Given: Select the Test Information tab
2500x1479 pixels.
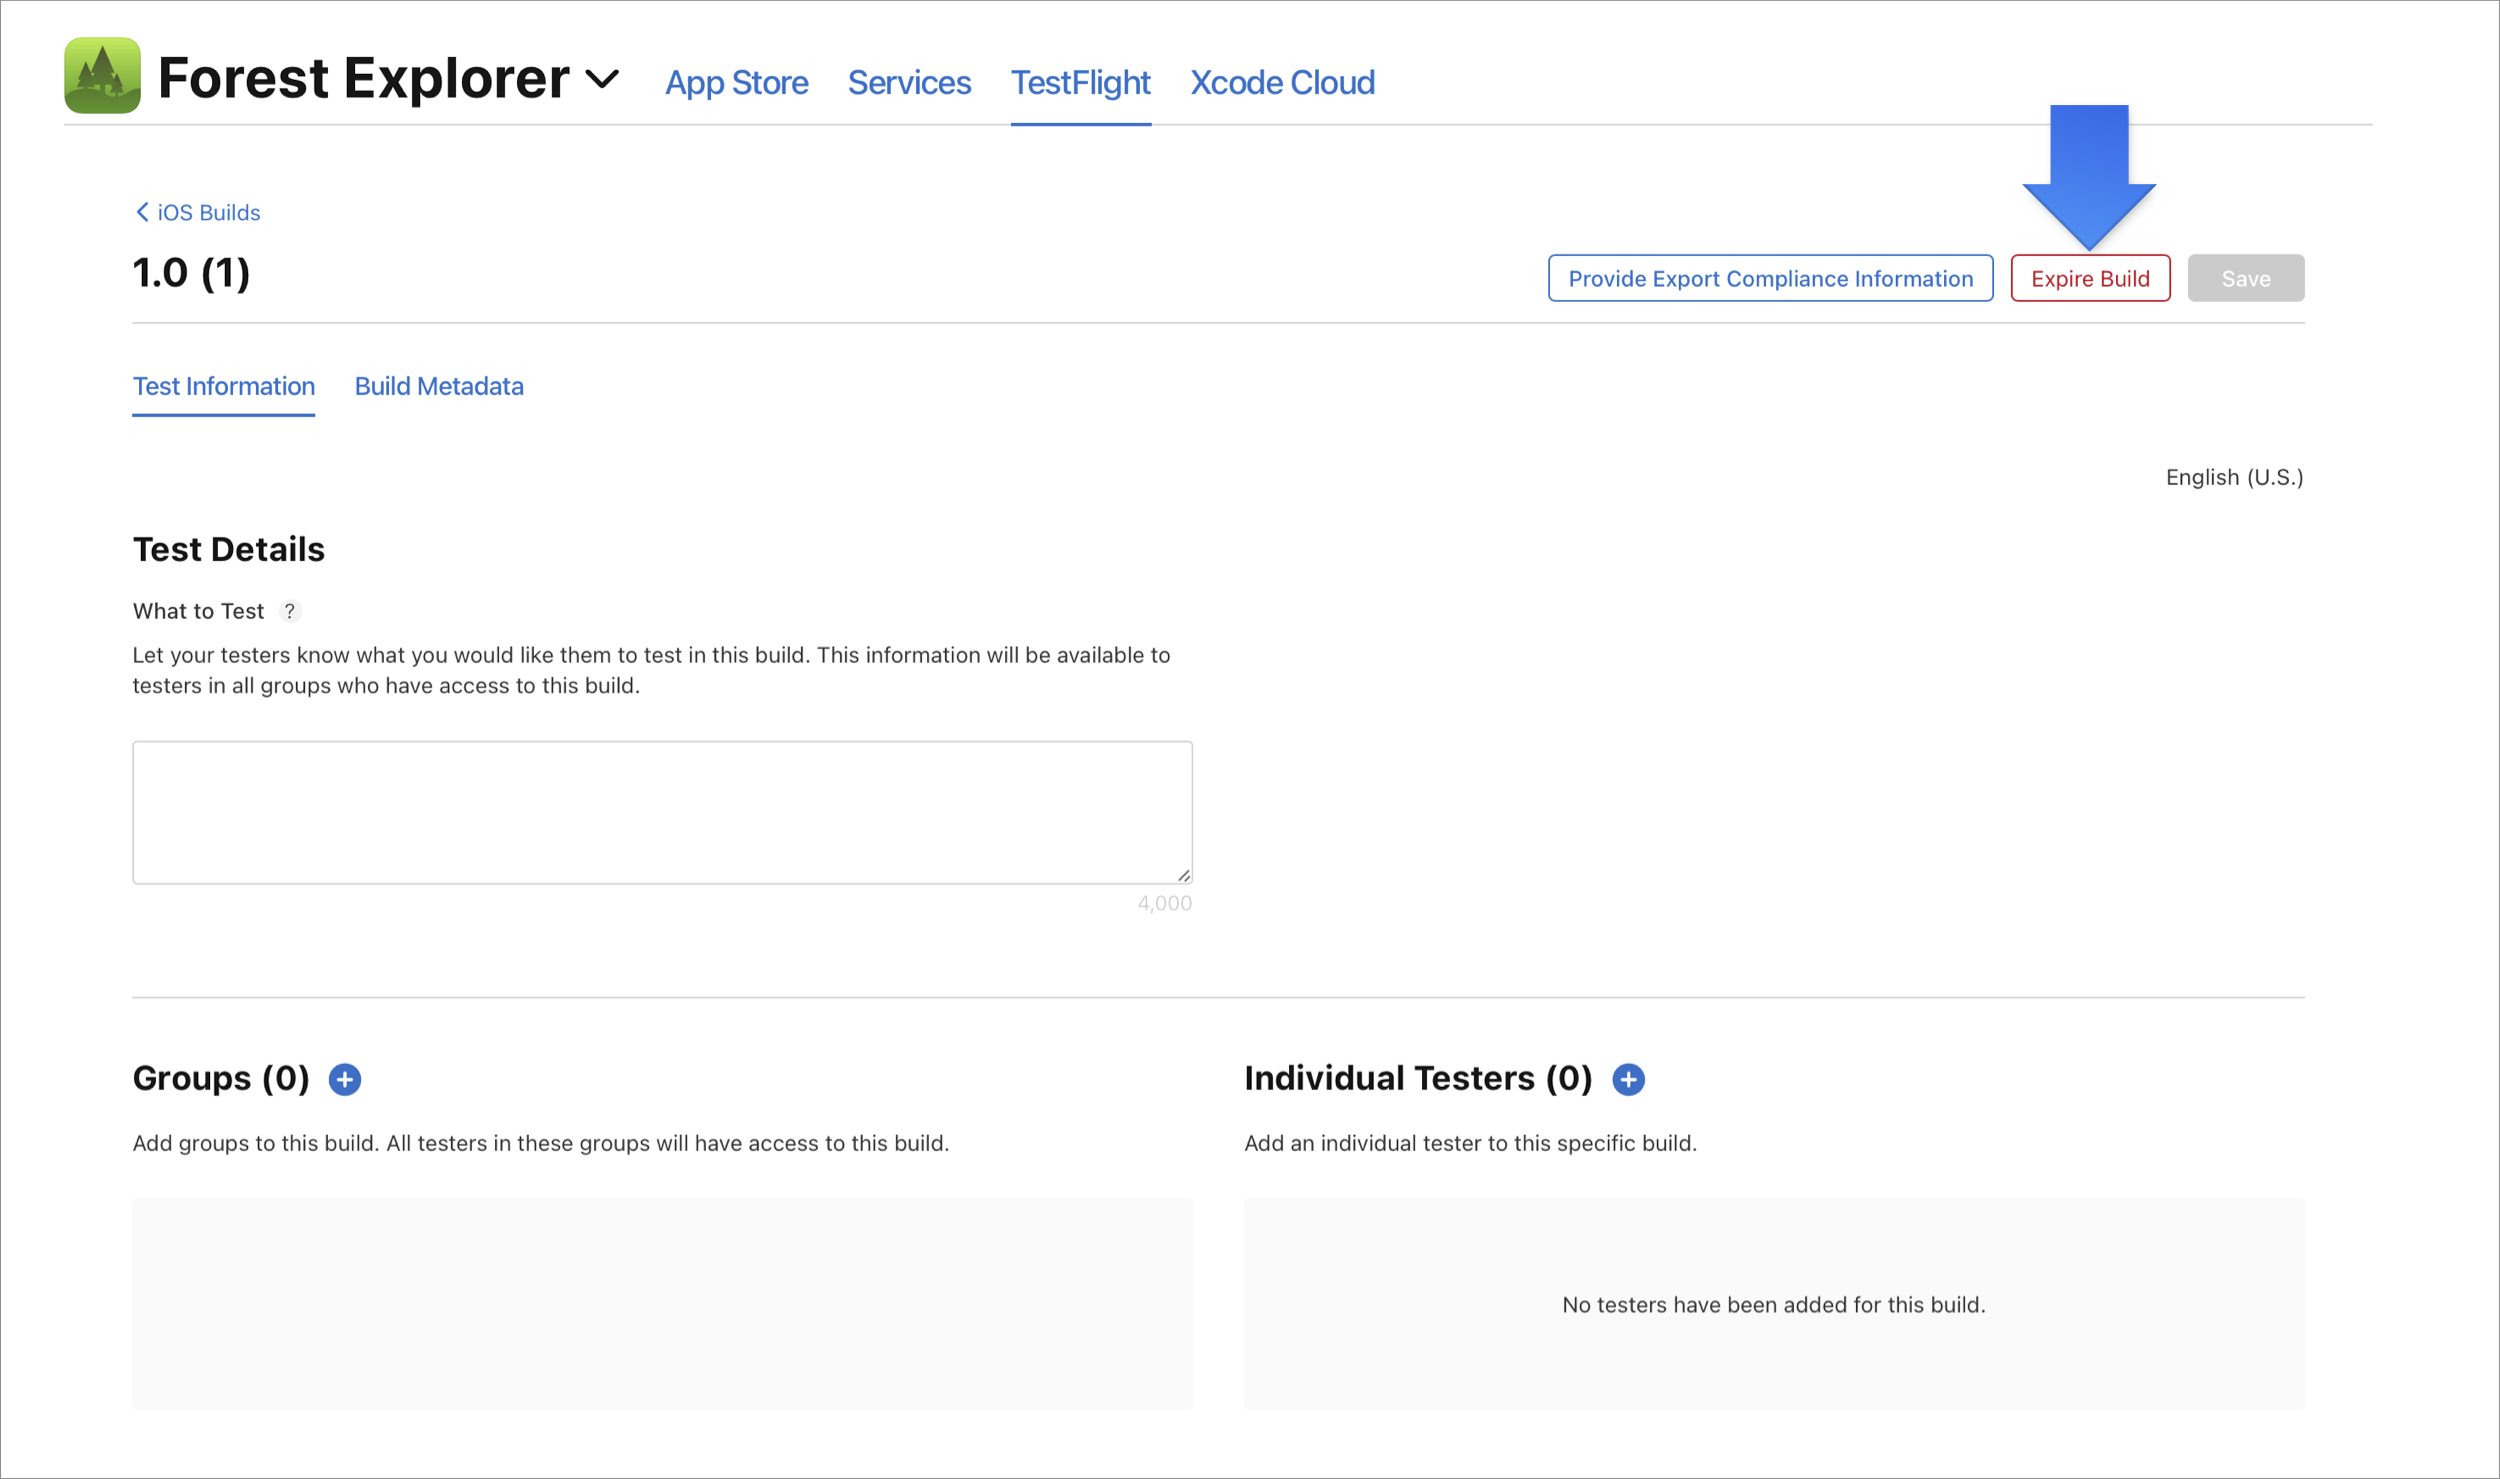Looking at the screenshot, I should coord(223,386).
